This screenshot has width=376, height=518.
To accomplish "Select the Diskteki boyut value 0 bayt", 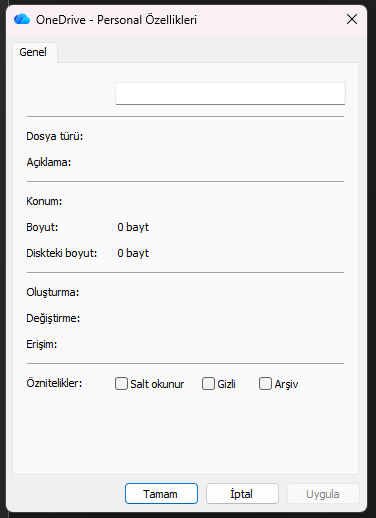I will pyautogui.click(x=133, y=253).
